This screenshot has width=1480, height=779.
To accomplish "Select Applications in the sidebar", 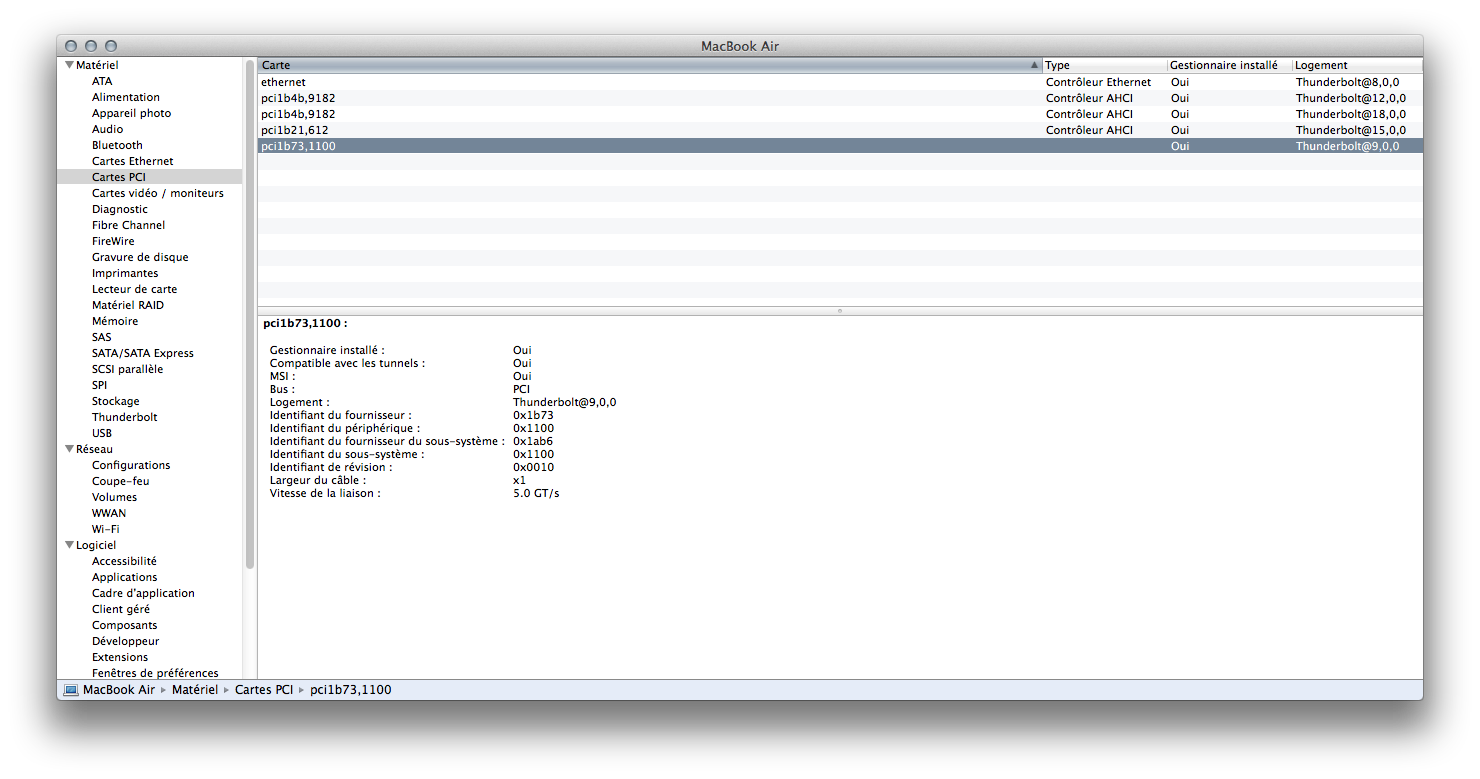I will coord(125,577).
